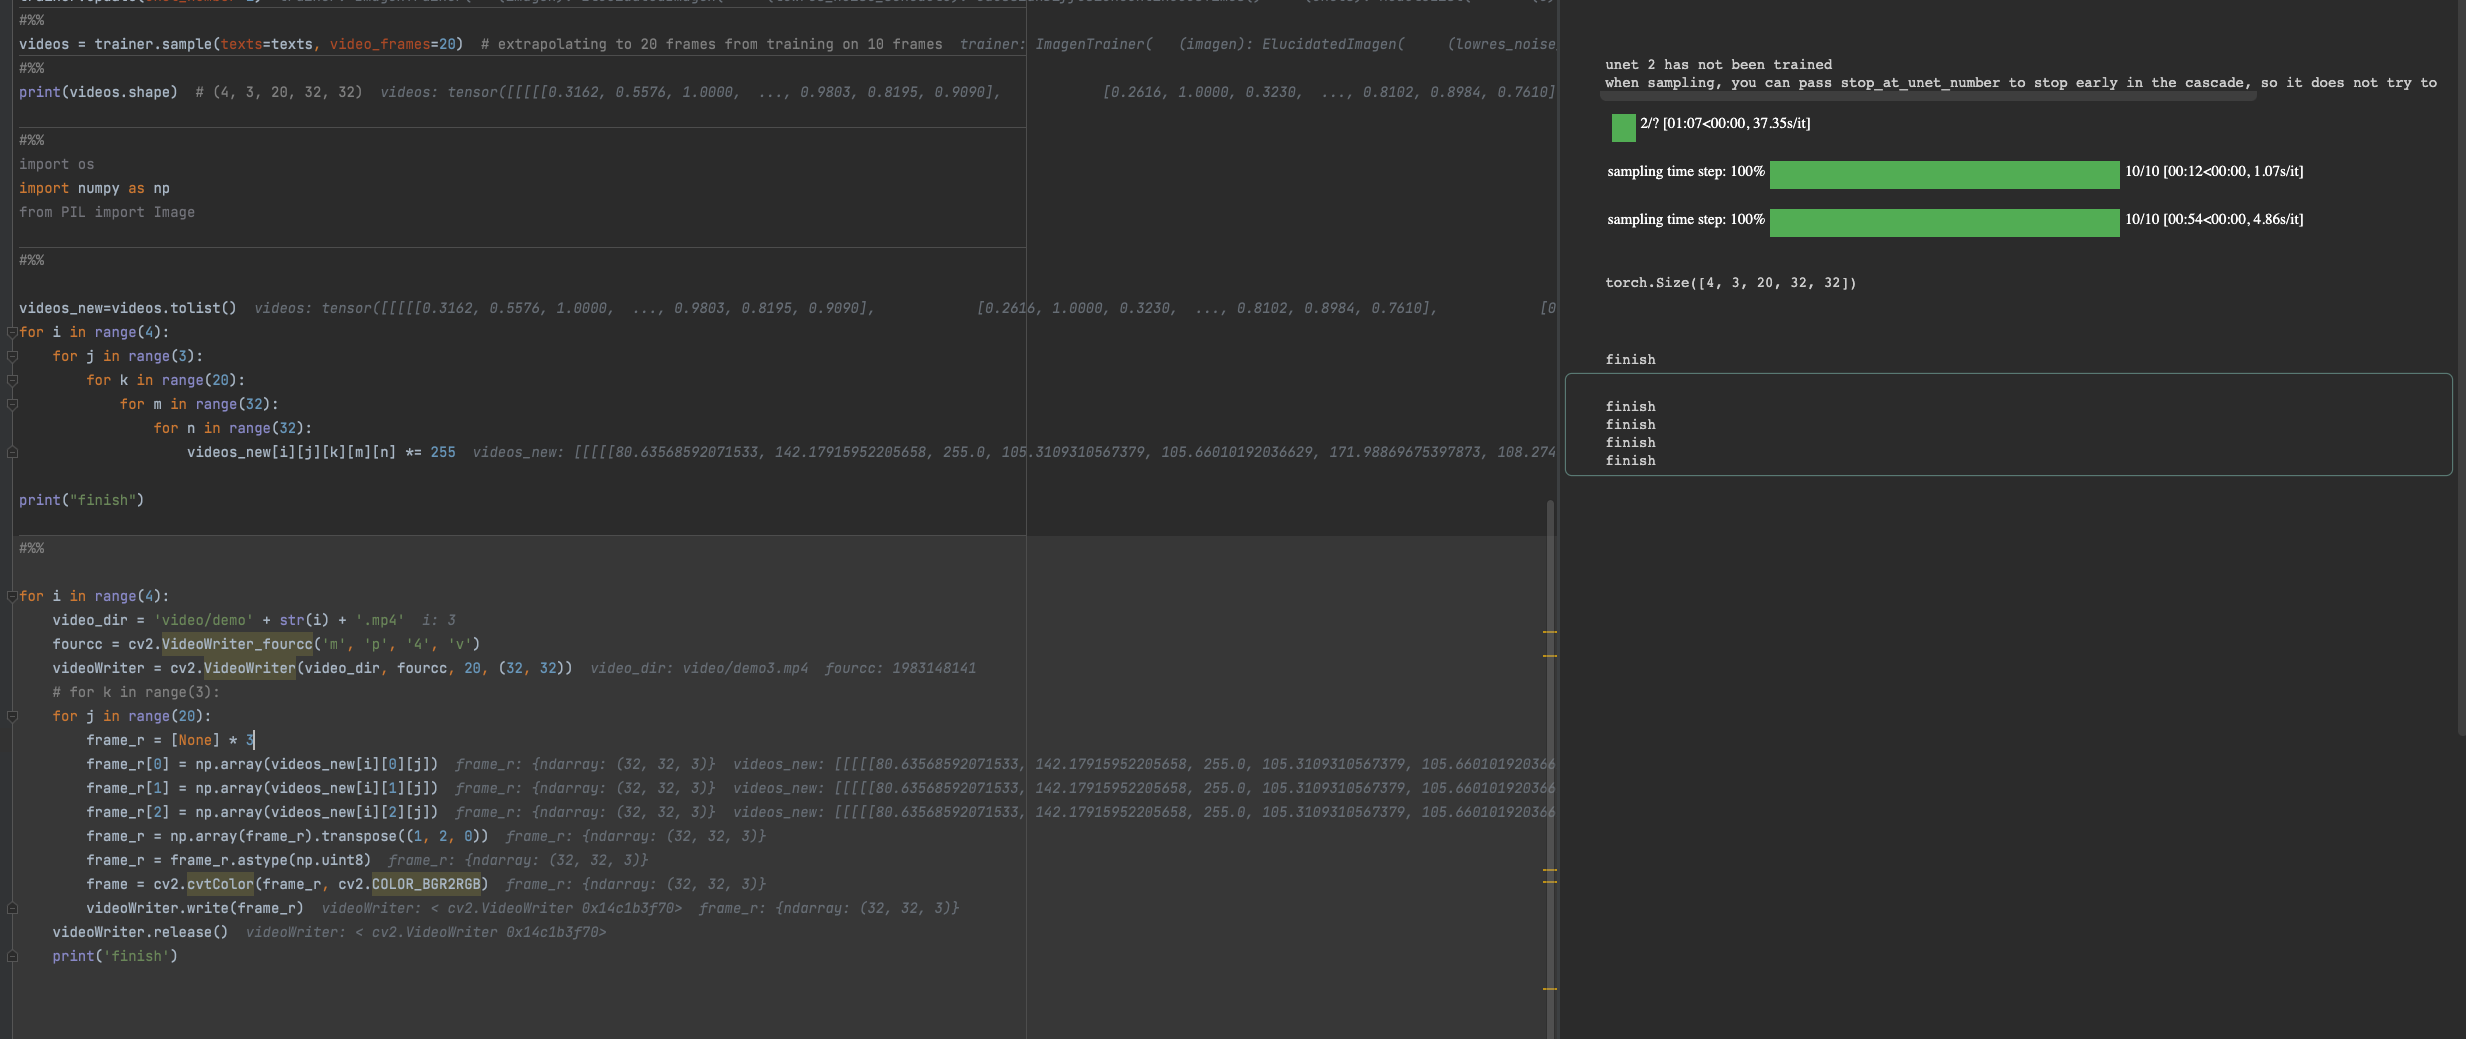Click the #%% cell separator above "import os"
The image size is (2466, 1039).
click(x=32, y=140)
